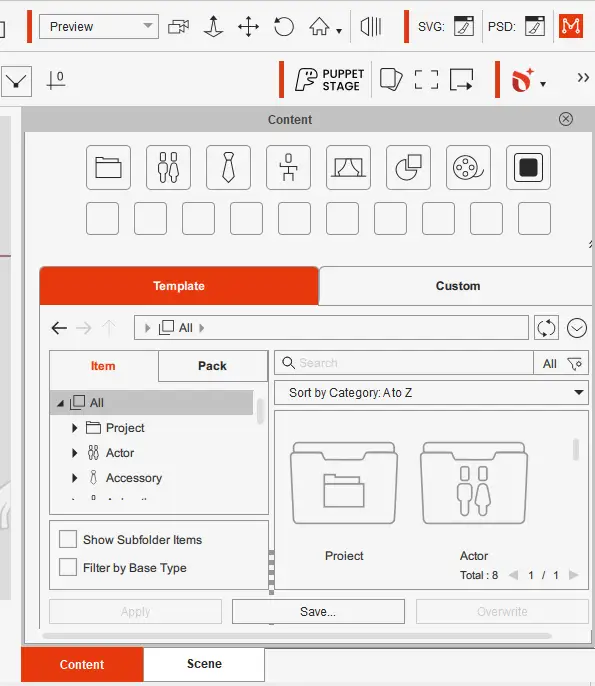Select the Scene stage curtain icon
The height and width of the screenshot is (686, 595).
[x=348, y=168]
